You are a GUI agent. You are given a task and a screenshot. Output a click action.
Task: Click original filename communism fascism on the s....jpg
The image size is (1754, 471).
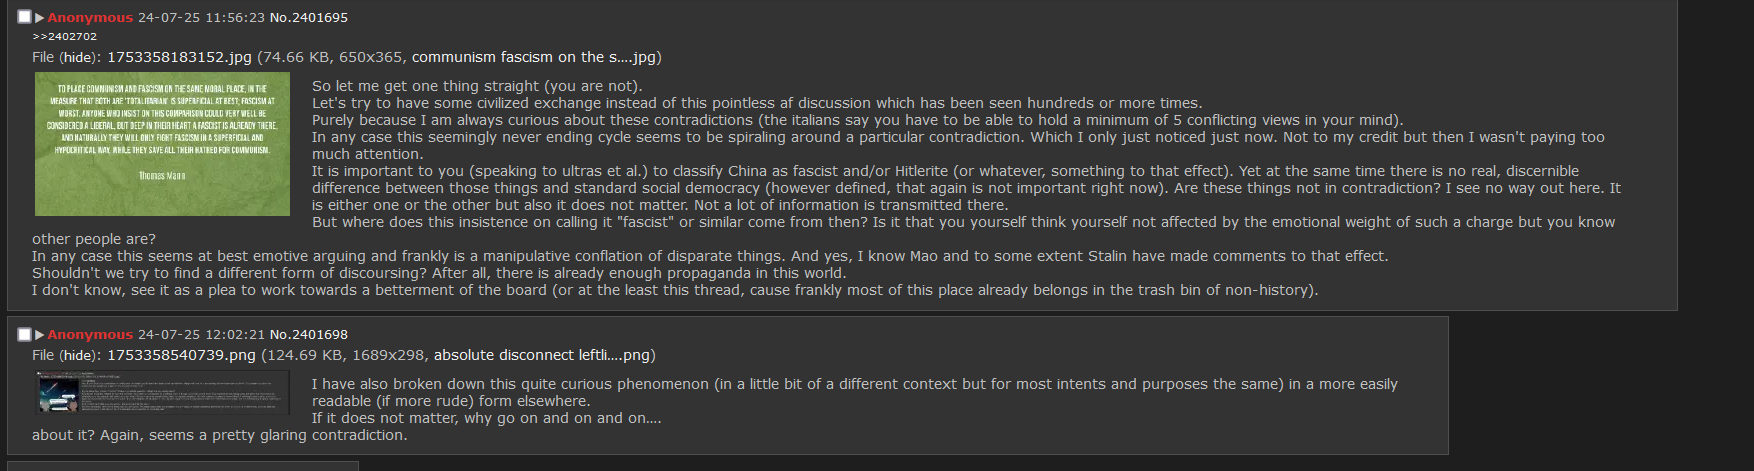[533, 57]
